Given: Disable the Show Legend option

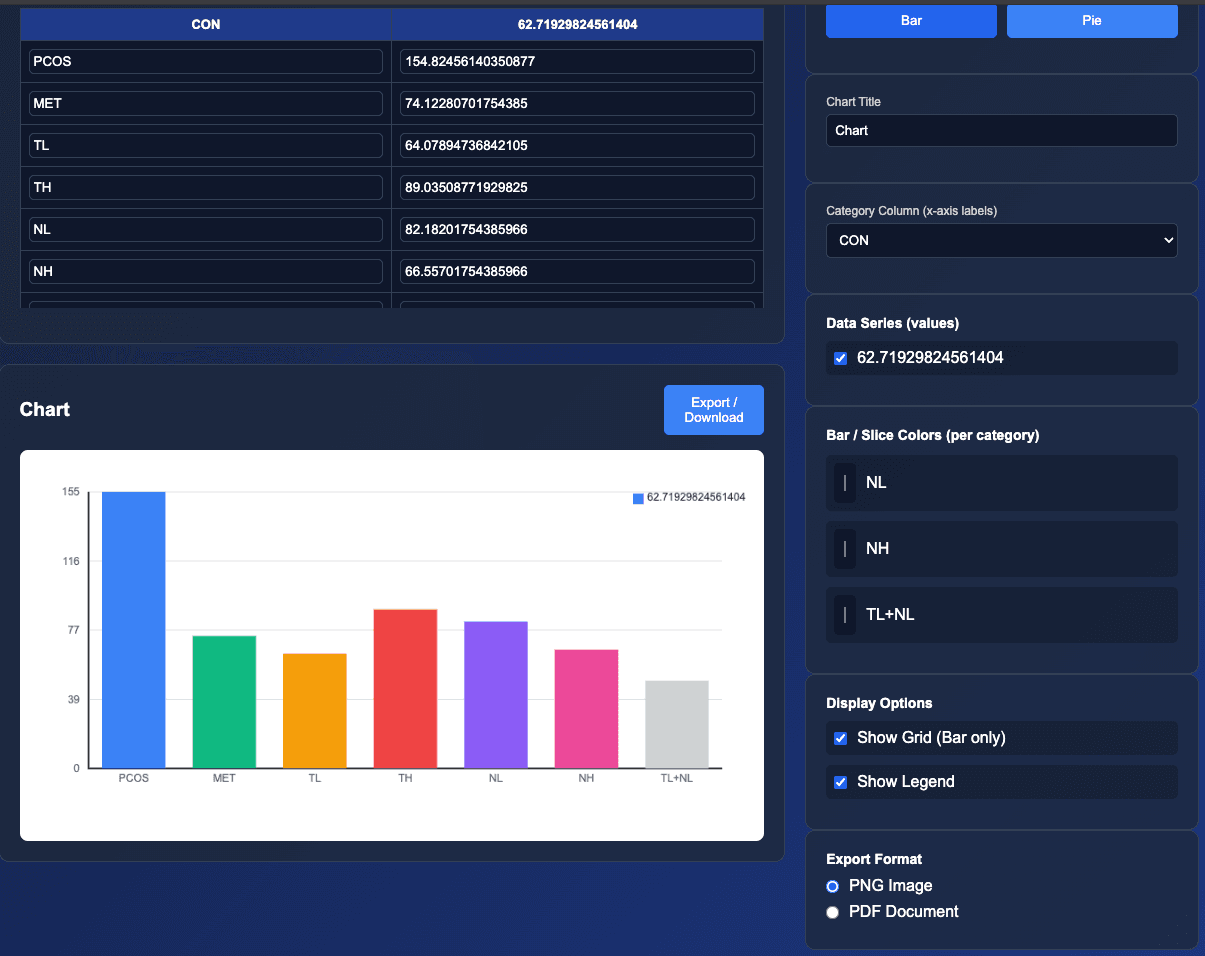Looking at the screenshot, I should pyautogui.click(x=840, y=782).
